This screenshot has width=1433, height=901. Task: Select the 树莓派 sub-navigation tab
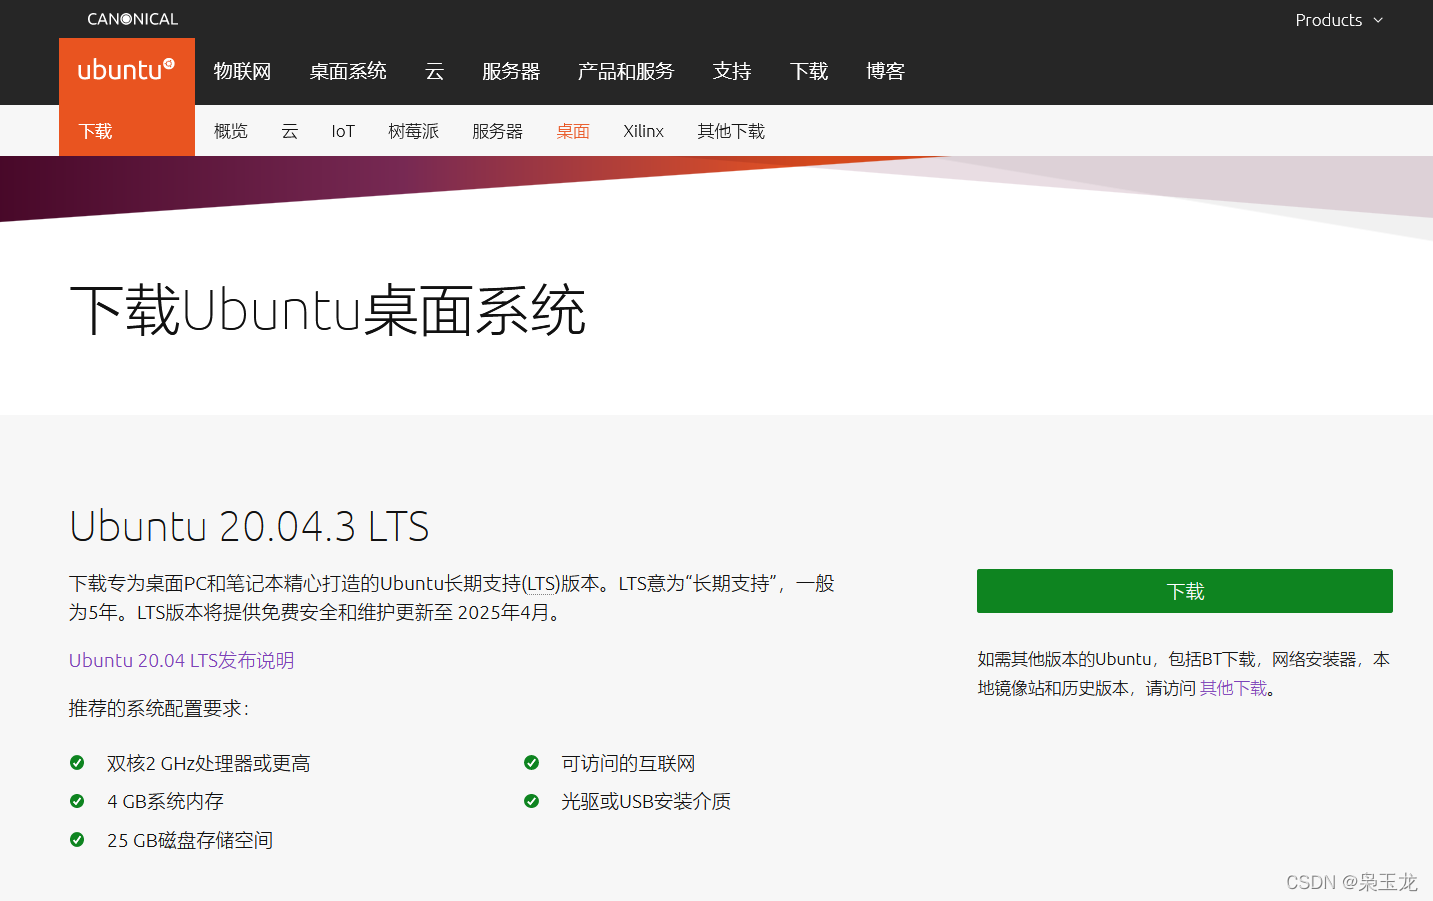(x=414, y=131)
